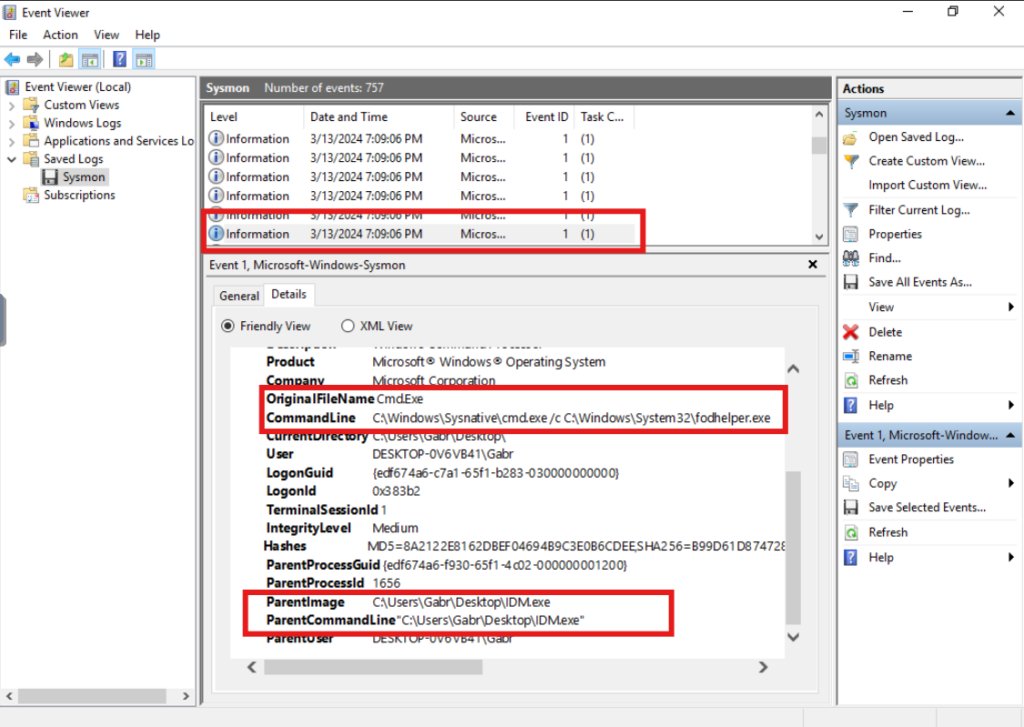
Task: Click the User DESKTOP-0V6VB41\Gabr value
Action: point(443,454)
